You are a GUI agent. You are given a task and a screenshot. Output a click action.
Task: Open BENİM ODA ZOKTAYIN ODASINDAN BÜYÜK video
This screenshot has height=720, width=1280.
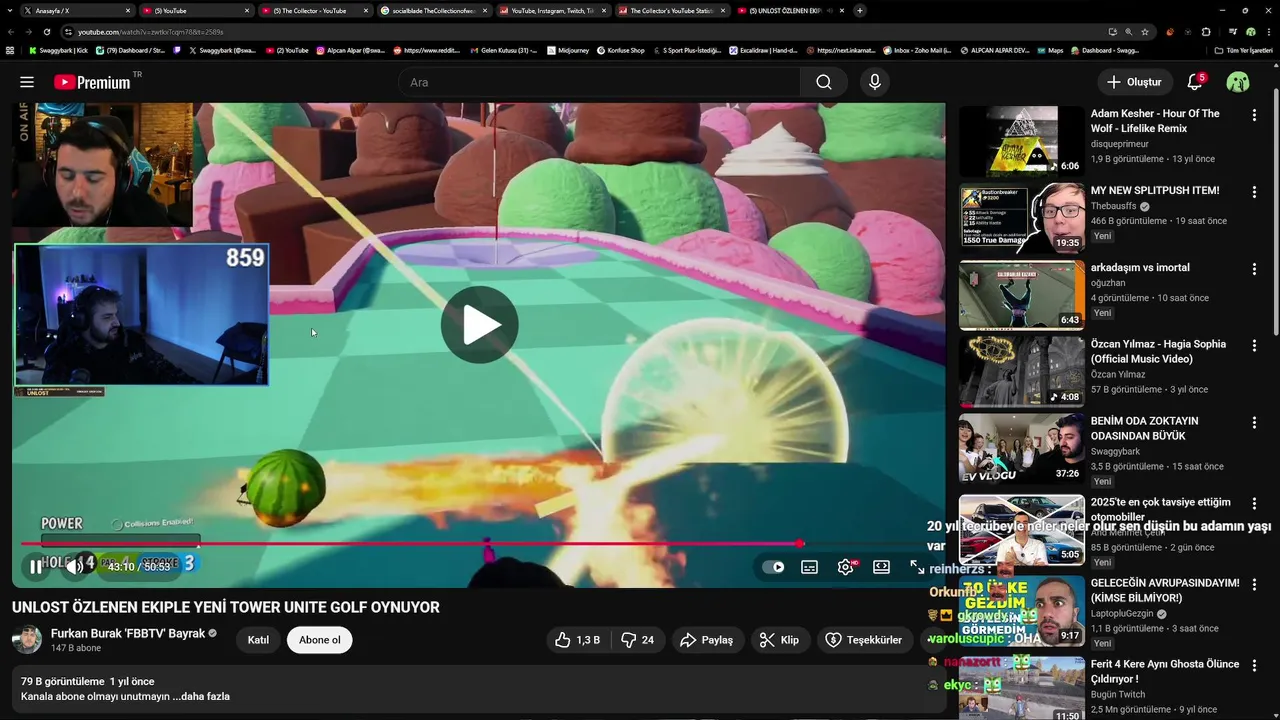tap(1144, 428)
